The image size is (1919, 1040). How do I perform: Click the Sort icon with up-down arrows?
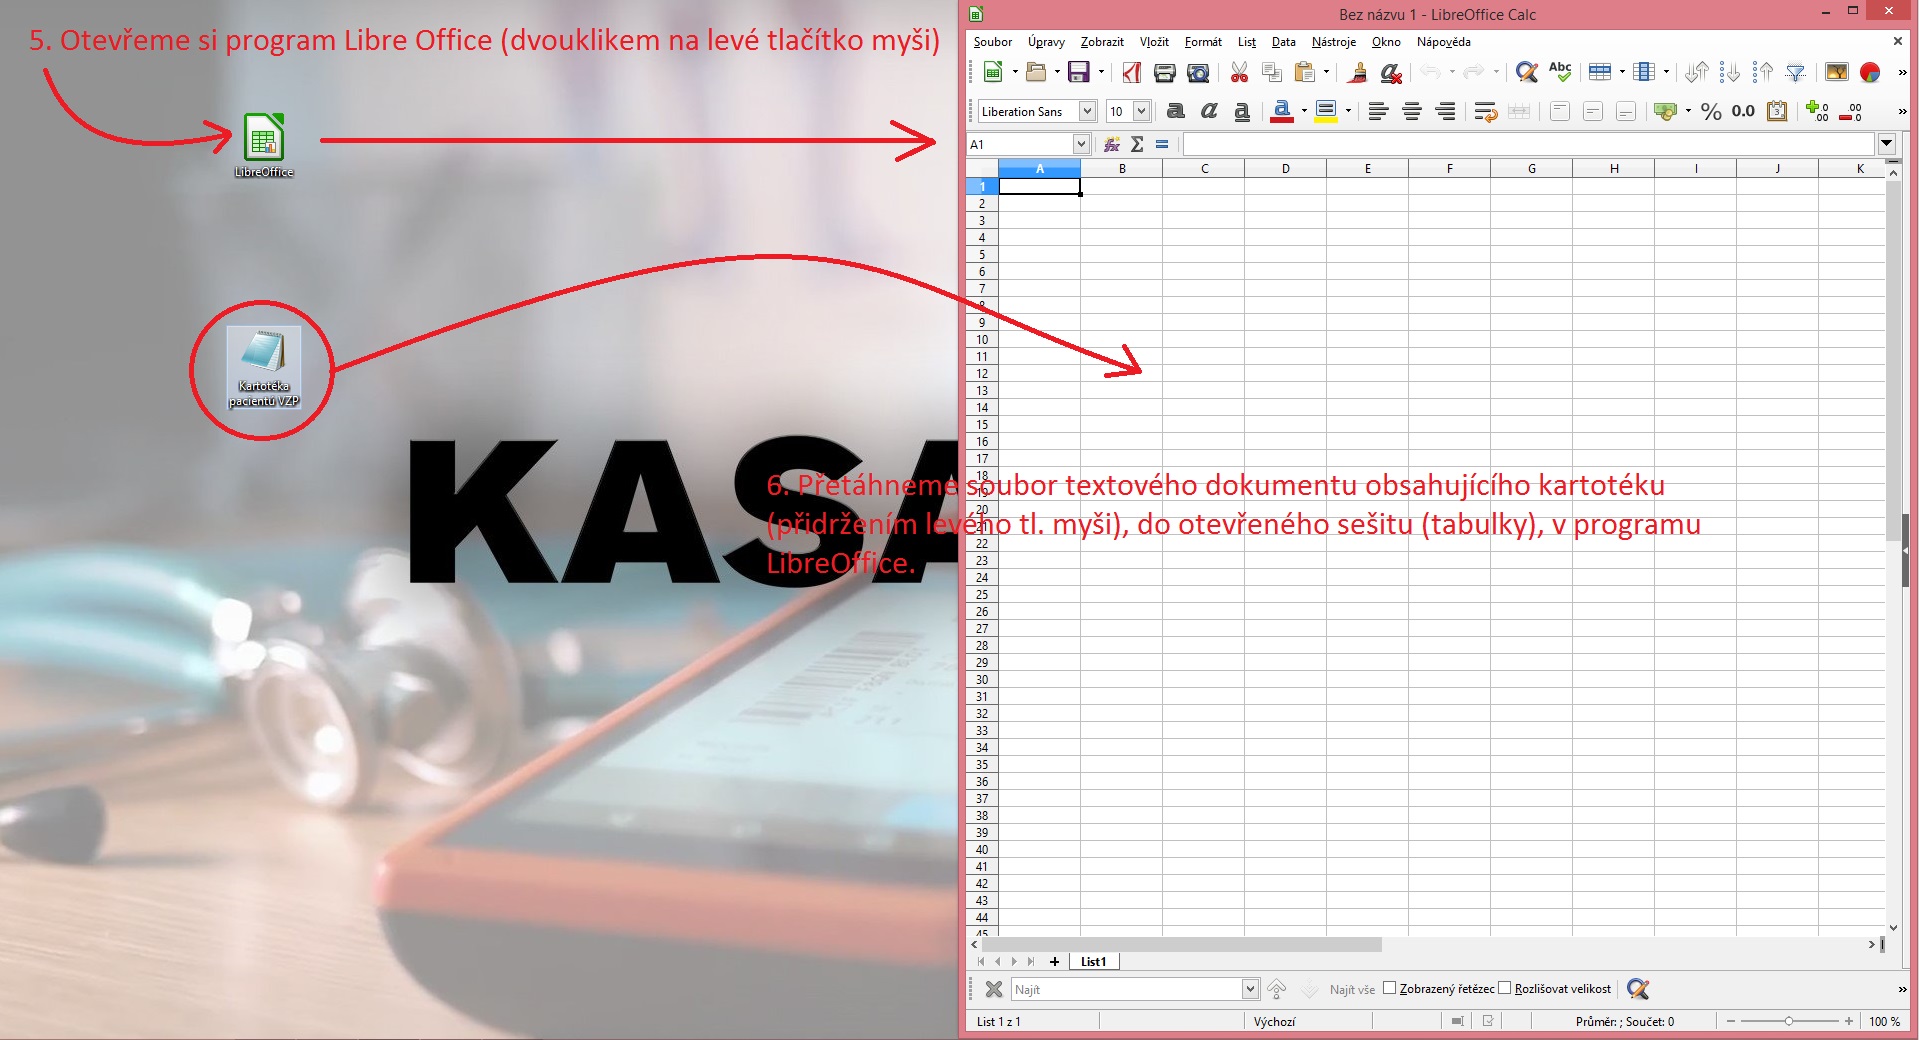(x=1697, y=72)
